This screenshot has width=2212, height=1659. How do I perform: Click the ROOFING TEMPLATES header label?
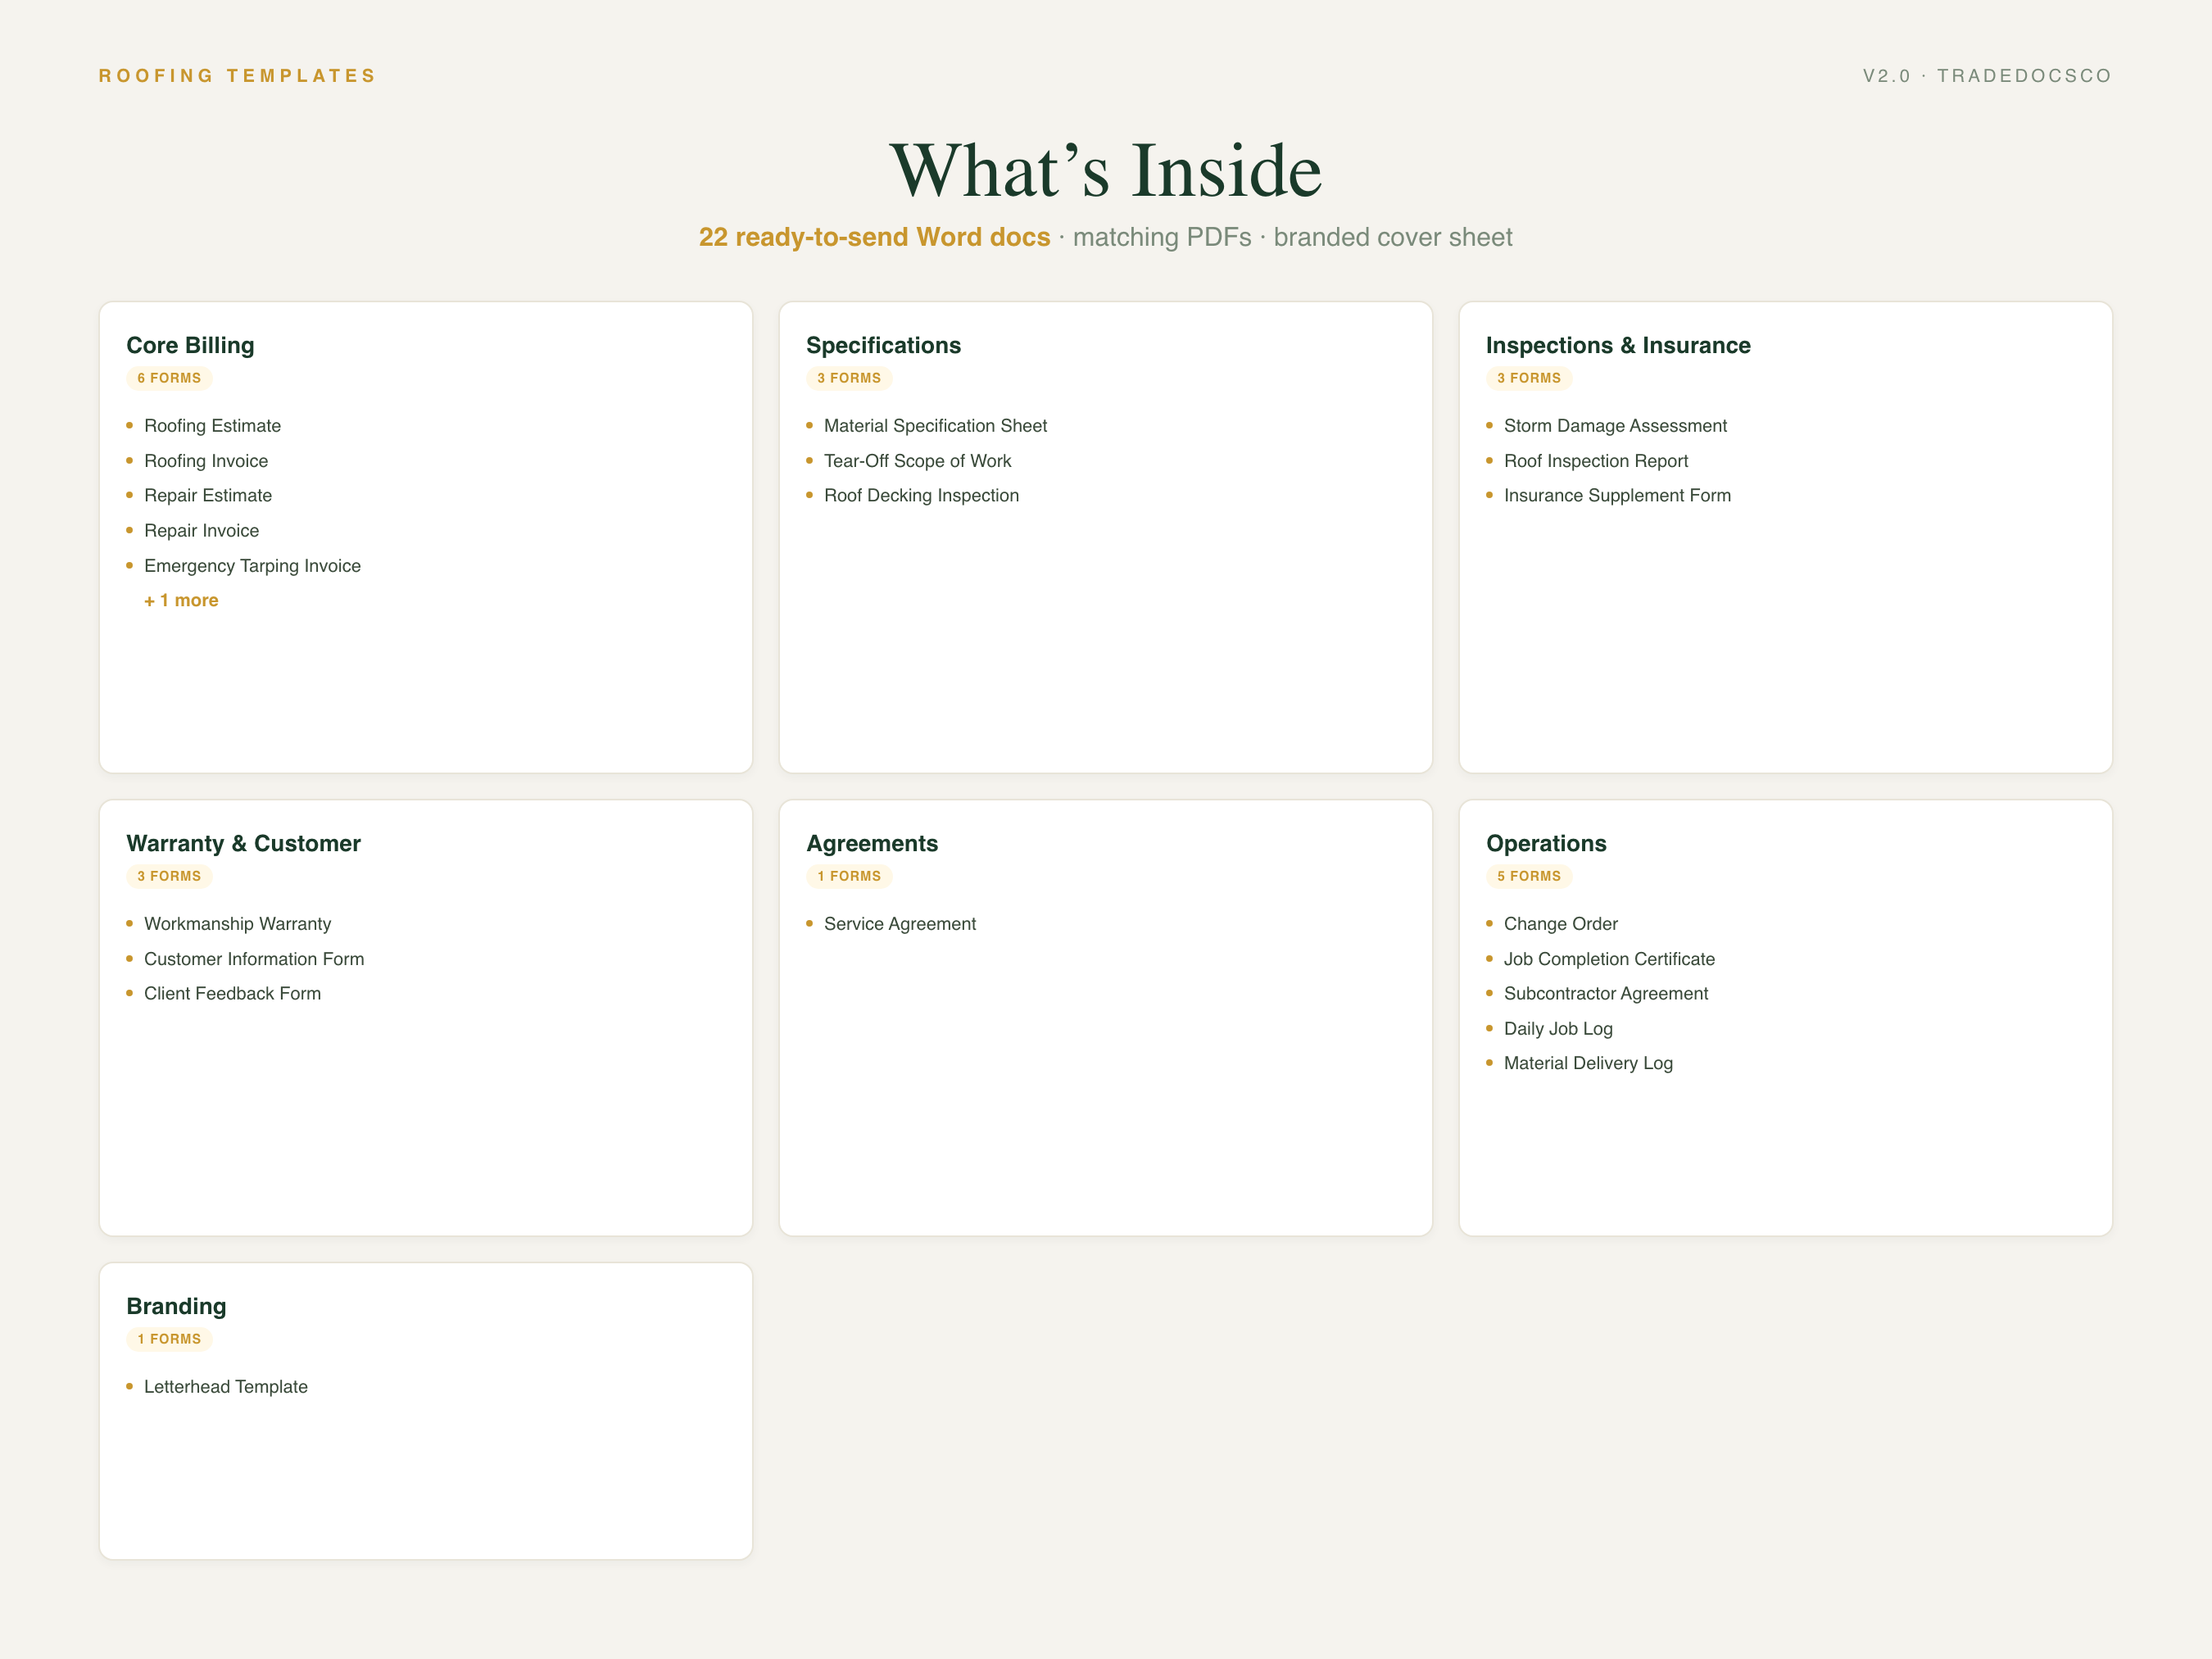[237, 76]
